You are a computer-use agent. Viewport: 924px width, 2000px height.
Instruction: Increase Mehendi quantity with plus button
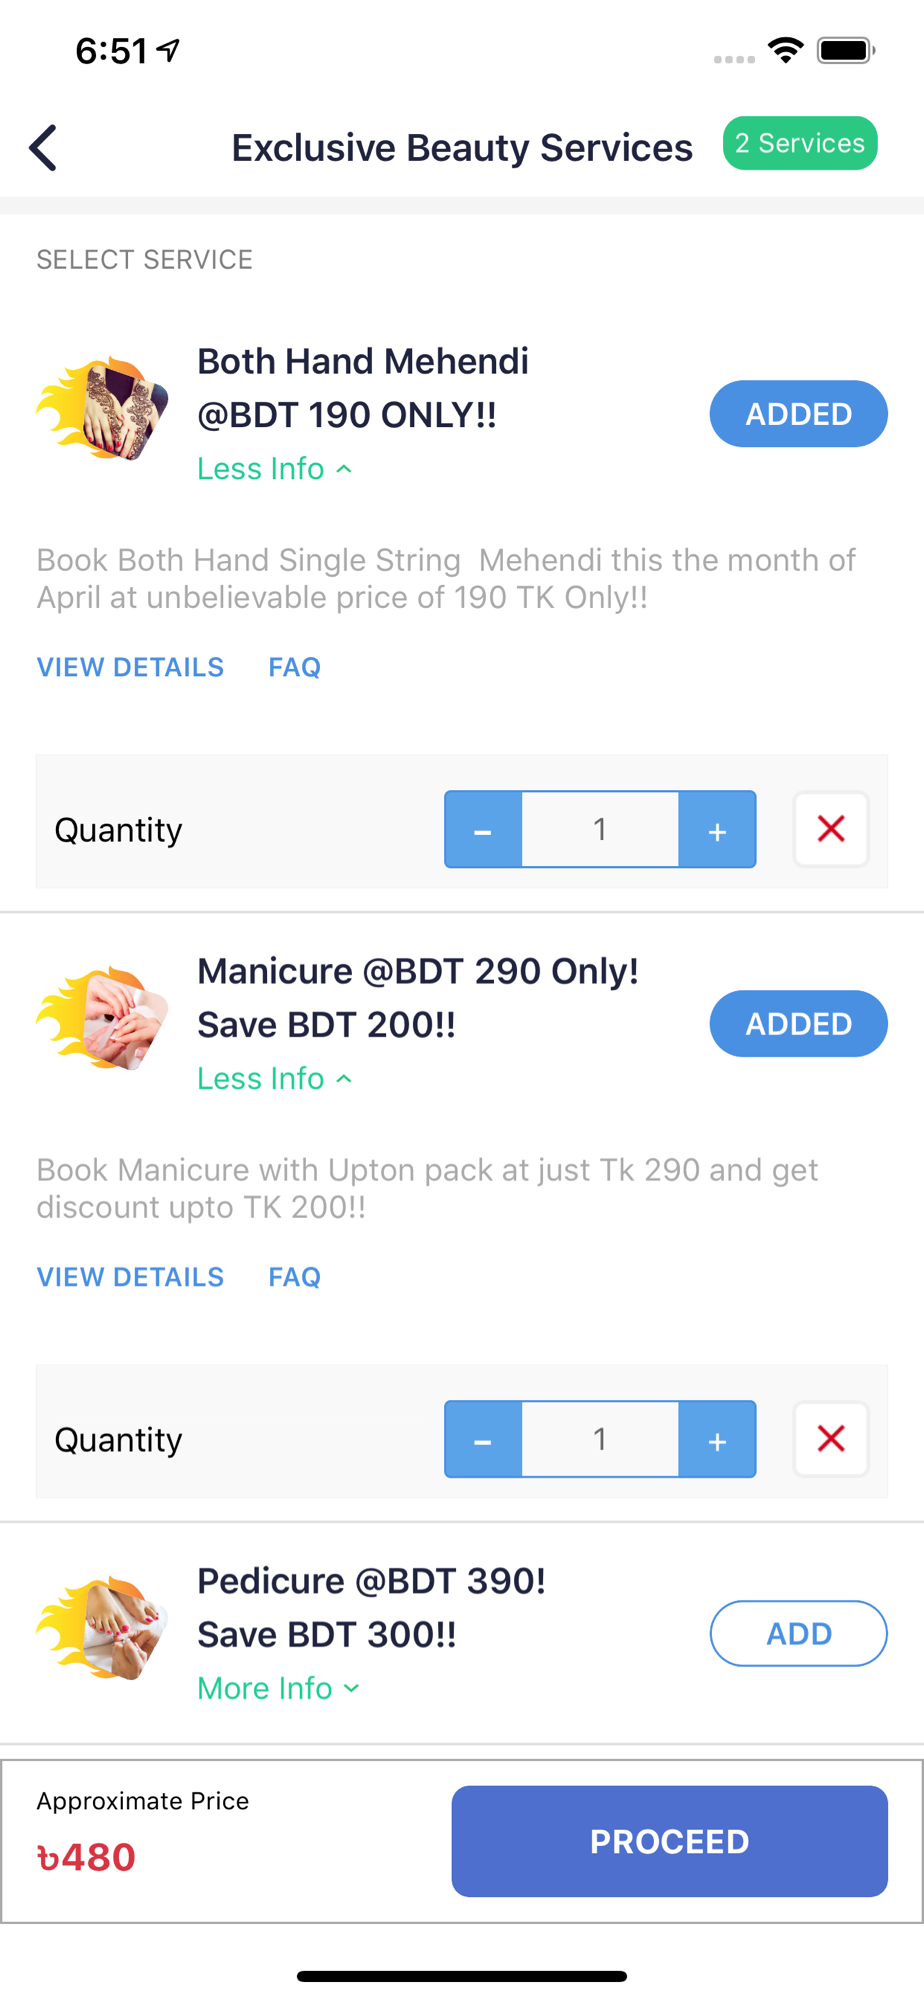717,829
